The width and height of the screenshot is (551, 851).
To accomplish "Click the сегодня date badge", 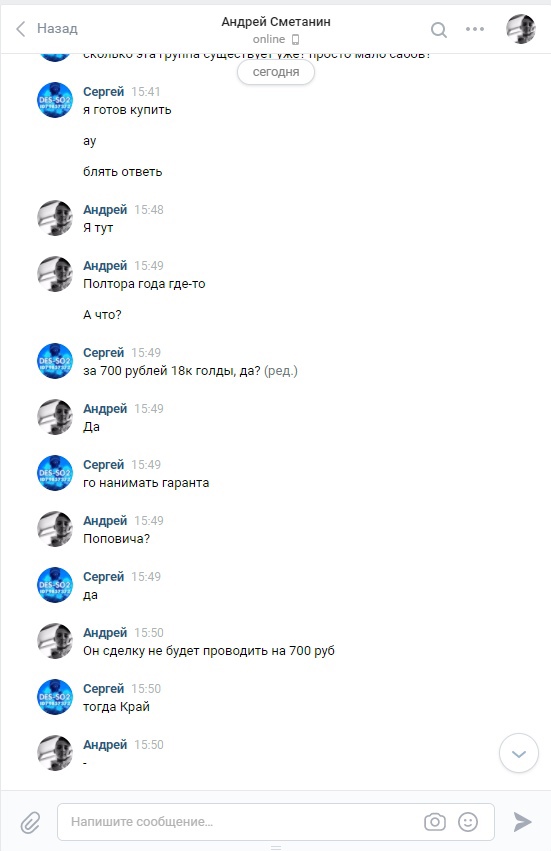I will [276, 72].
